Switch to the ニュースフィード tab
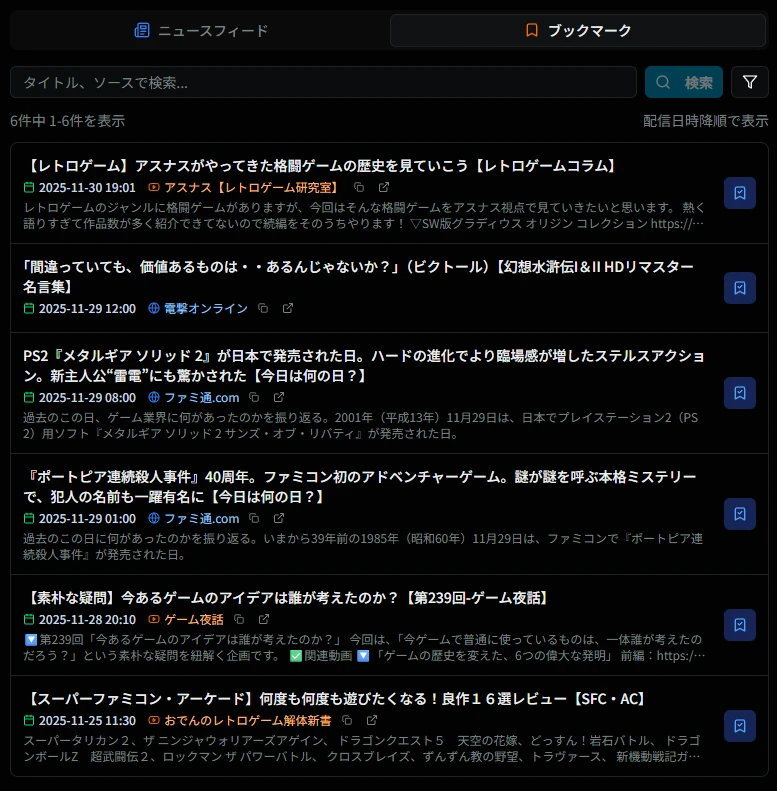 tap(200, 30)
